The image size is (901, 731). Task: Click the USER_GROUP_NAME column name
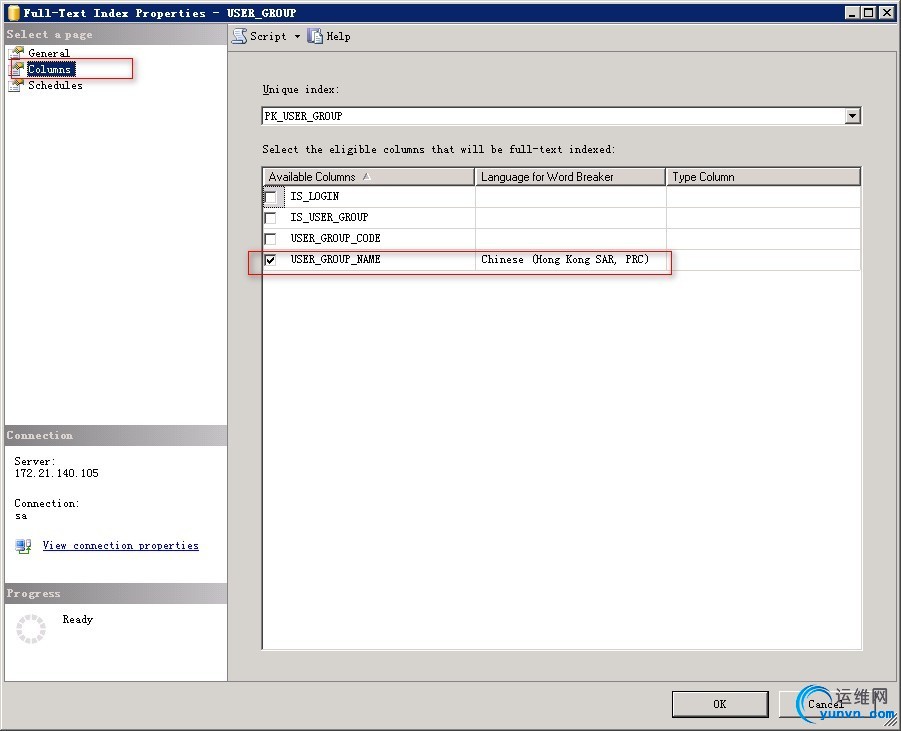point(336,260)
